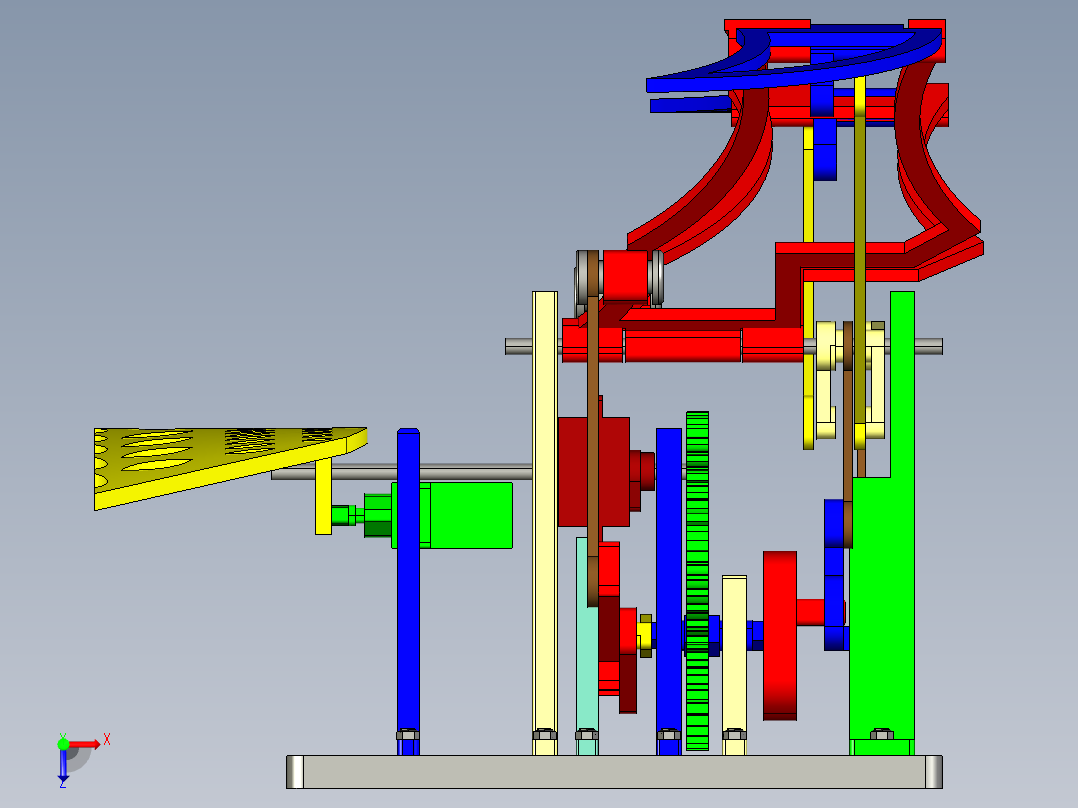Pick the large green spur gear
1078x808 pixels.
697,581
